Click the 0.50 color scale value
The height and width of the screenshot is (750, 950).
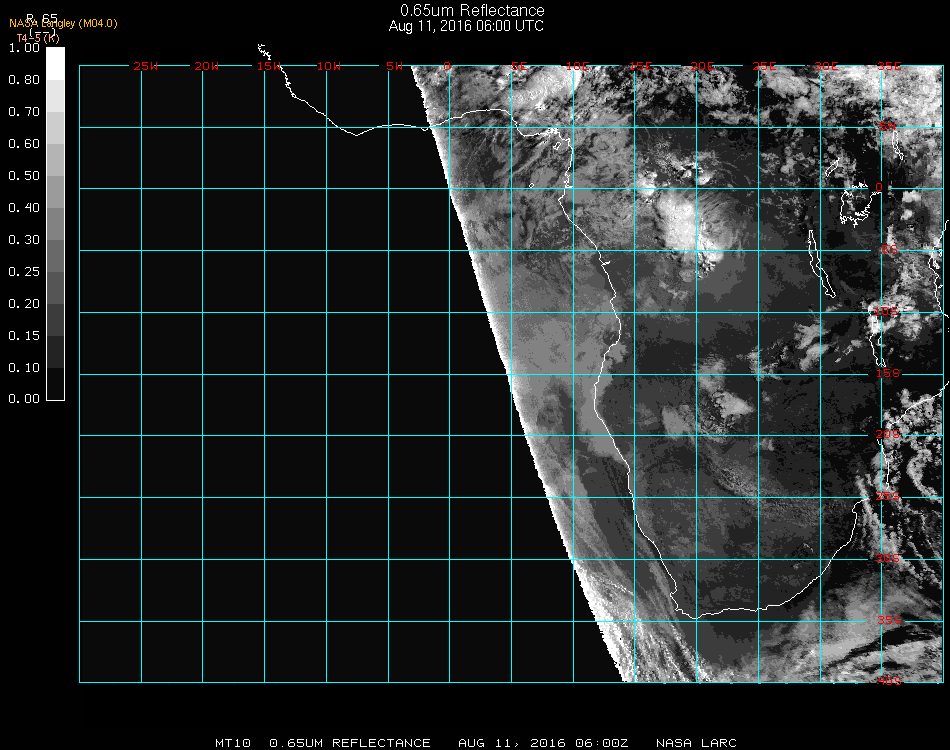coord(24,176)
